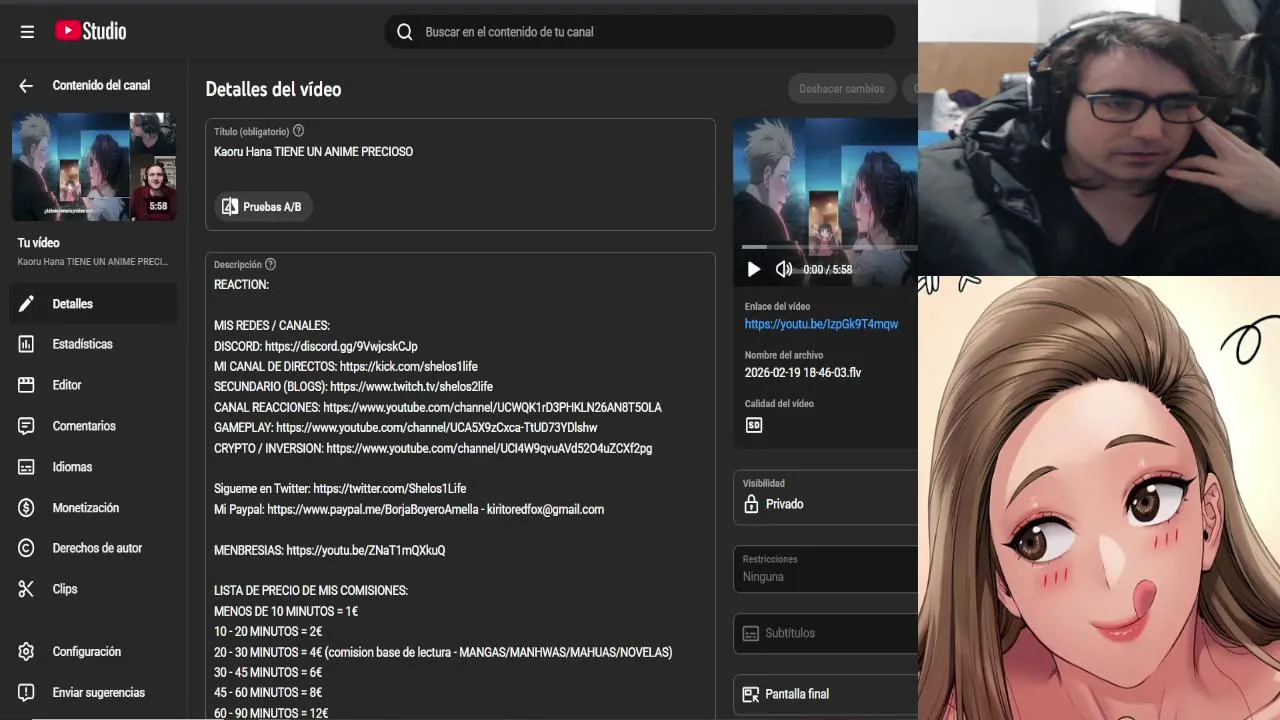Click the "CANAL REACCIONES" description line

click(438, 408)
